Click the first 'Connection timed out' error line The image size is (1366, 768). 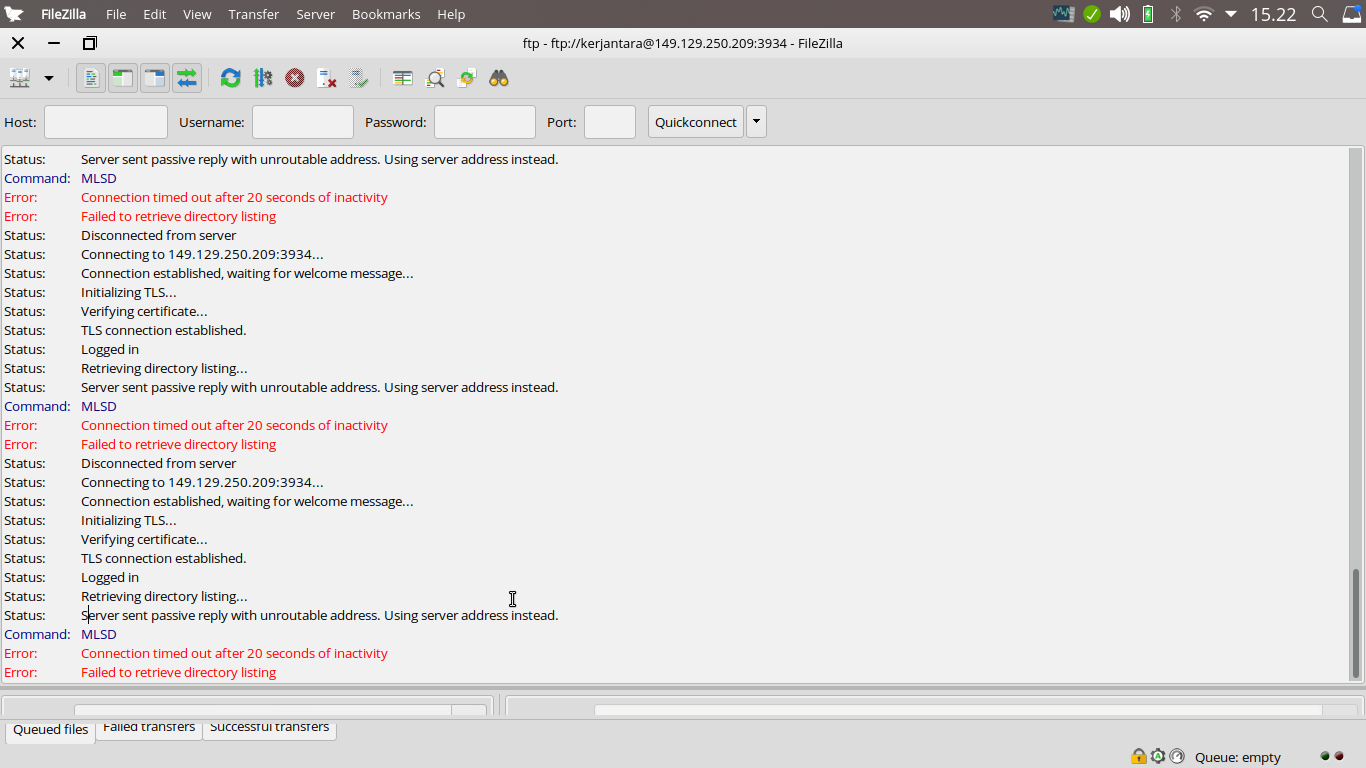pos(234,197)
